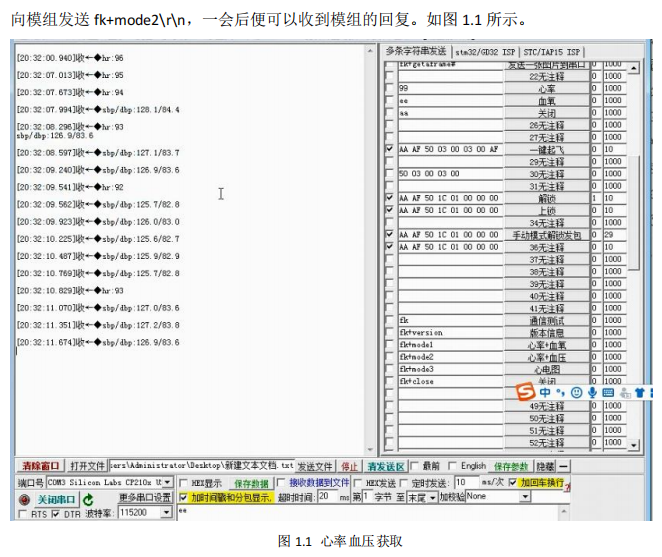Click the 版本信息 send button
Image resolution: width=662 pixels, height=557 pixels.
coord(547,333)
